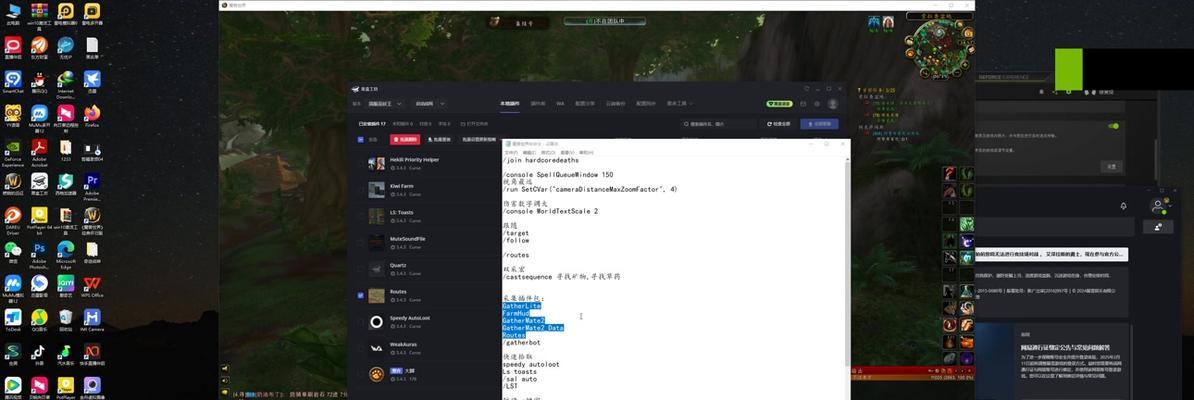
Task: Open the Internet Download desktop icon
Action: [x=65, y=81]
